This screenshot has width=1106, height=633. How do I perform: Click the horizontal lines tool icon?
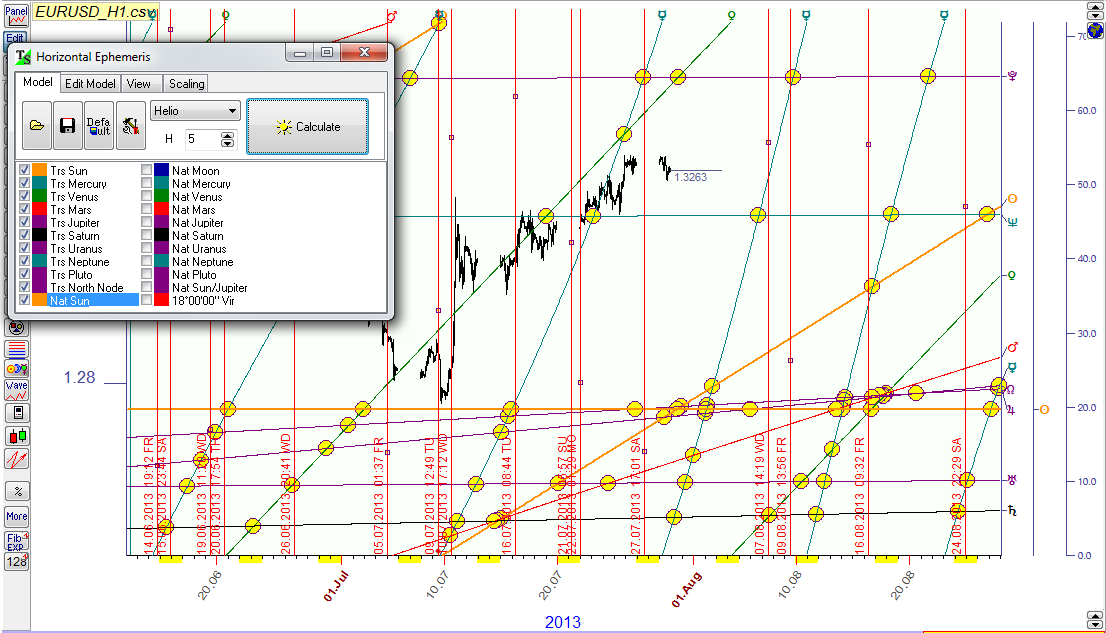click(16, 349)
